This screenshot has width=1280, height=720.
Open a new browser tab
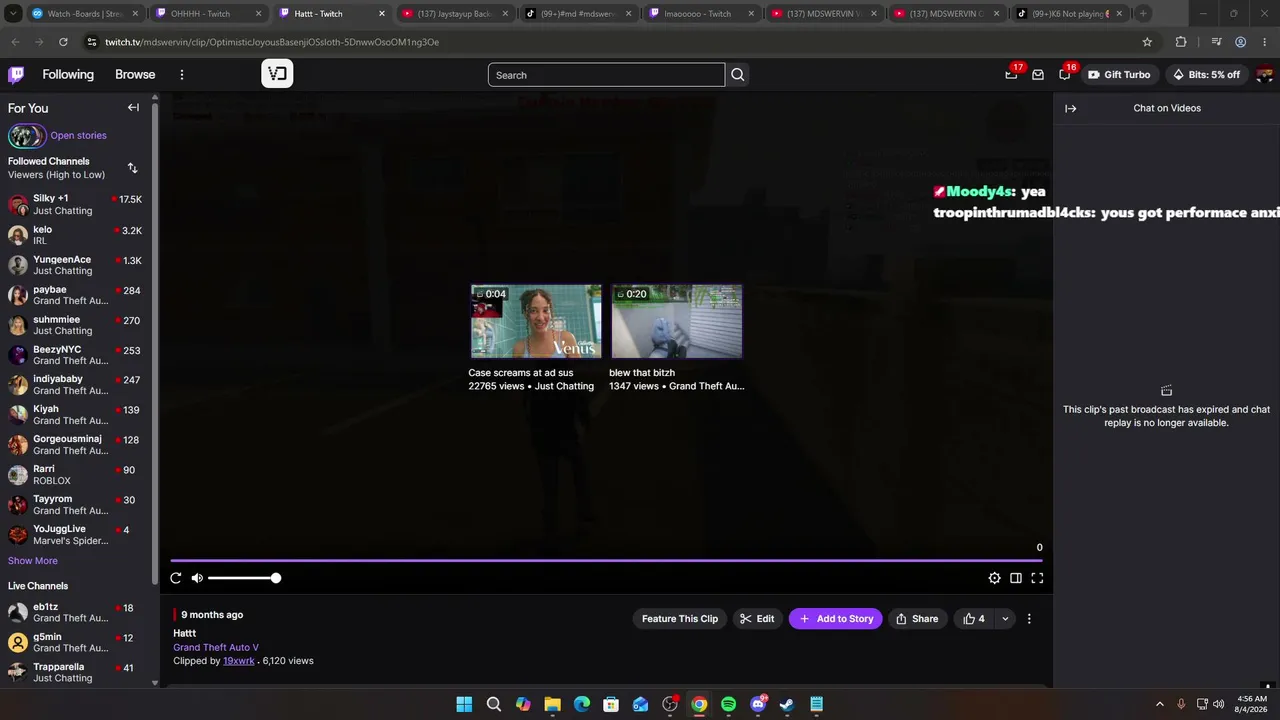[x=1143, y=14]
